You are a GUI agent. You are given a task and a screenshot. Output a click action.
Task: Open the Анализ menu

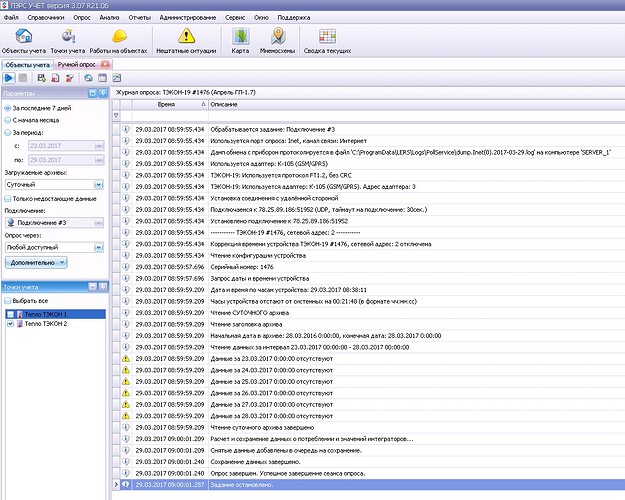[x=110, y=18]
